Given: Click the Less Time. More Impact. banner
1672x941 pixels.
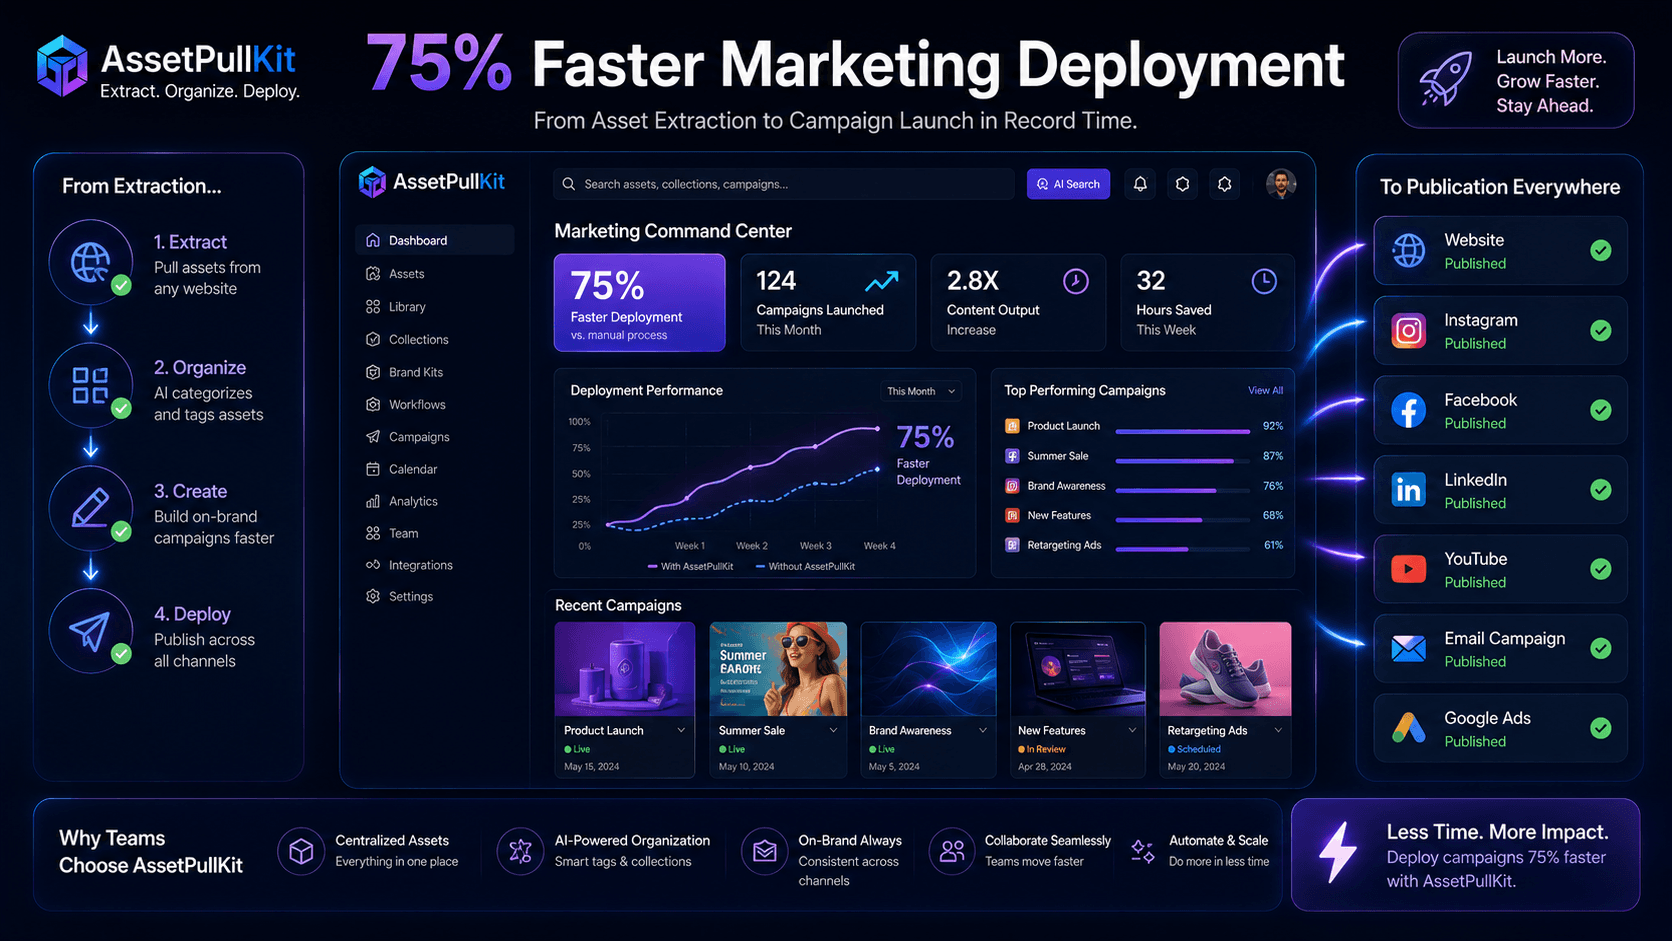Looking at the screenshot, I should point(1465,855).
